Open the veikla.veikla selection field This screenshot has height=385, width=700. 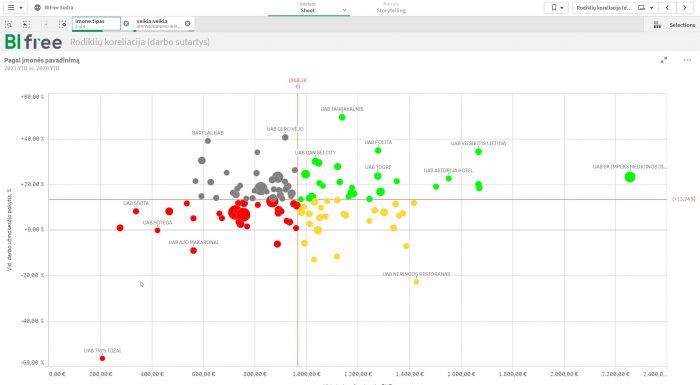pyautogui.click(x=158, y=24)
